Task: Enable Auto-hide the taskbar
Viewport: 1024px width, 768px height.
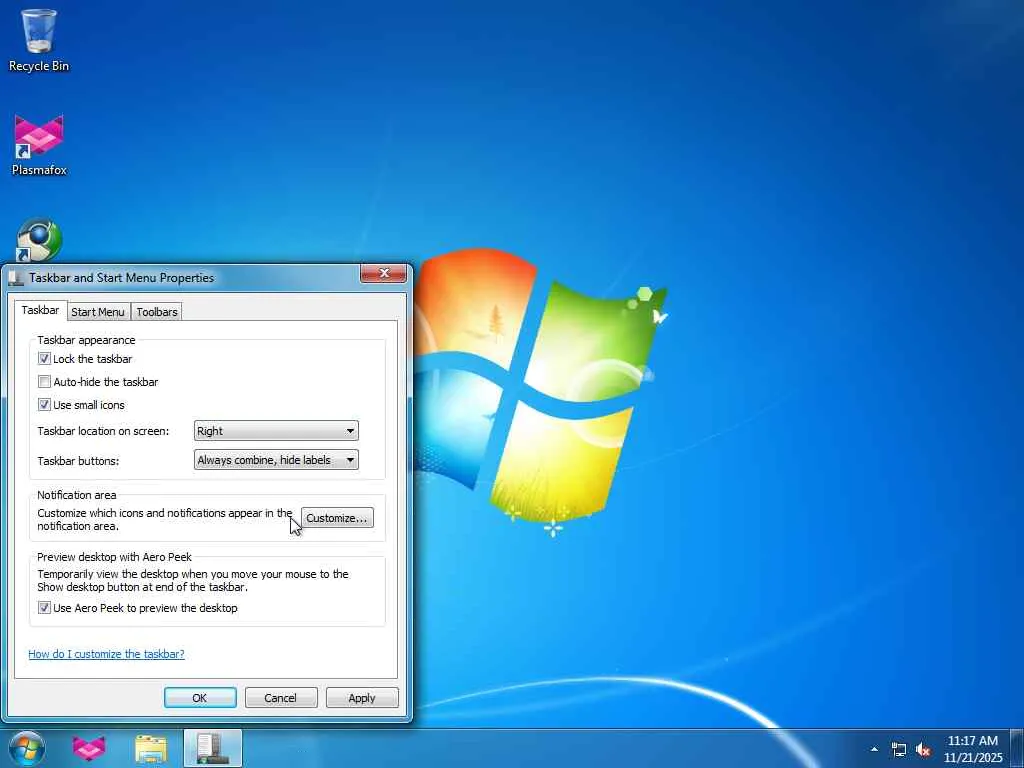Action: 44,381
